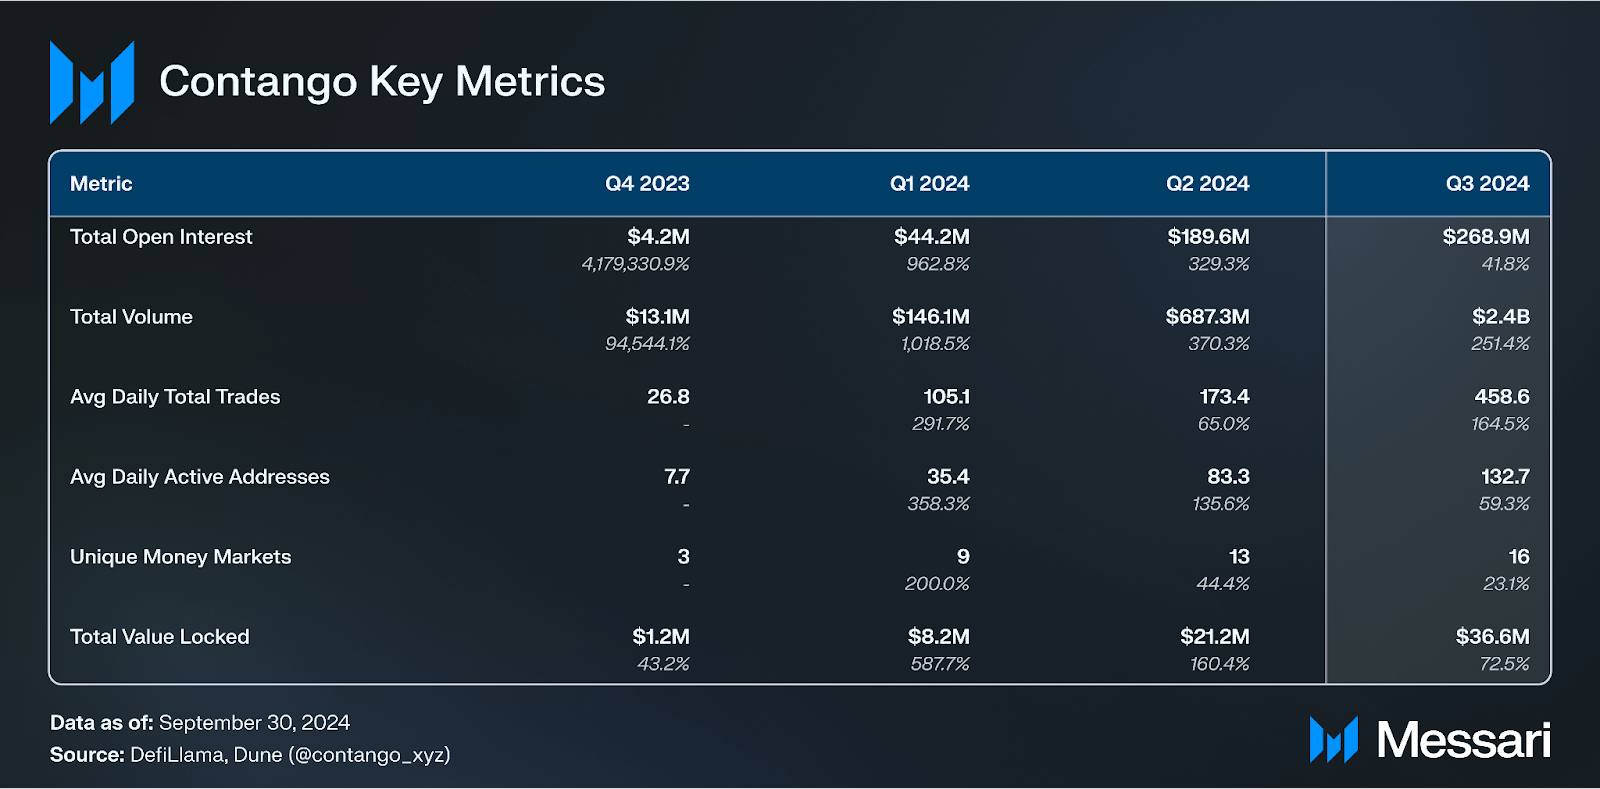Viewport: 1600px width, 789px height.
Task: Select the '105.1' daily trades value
Action: (x=946, y=397)
